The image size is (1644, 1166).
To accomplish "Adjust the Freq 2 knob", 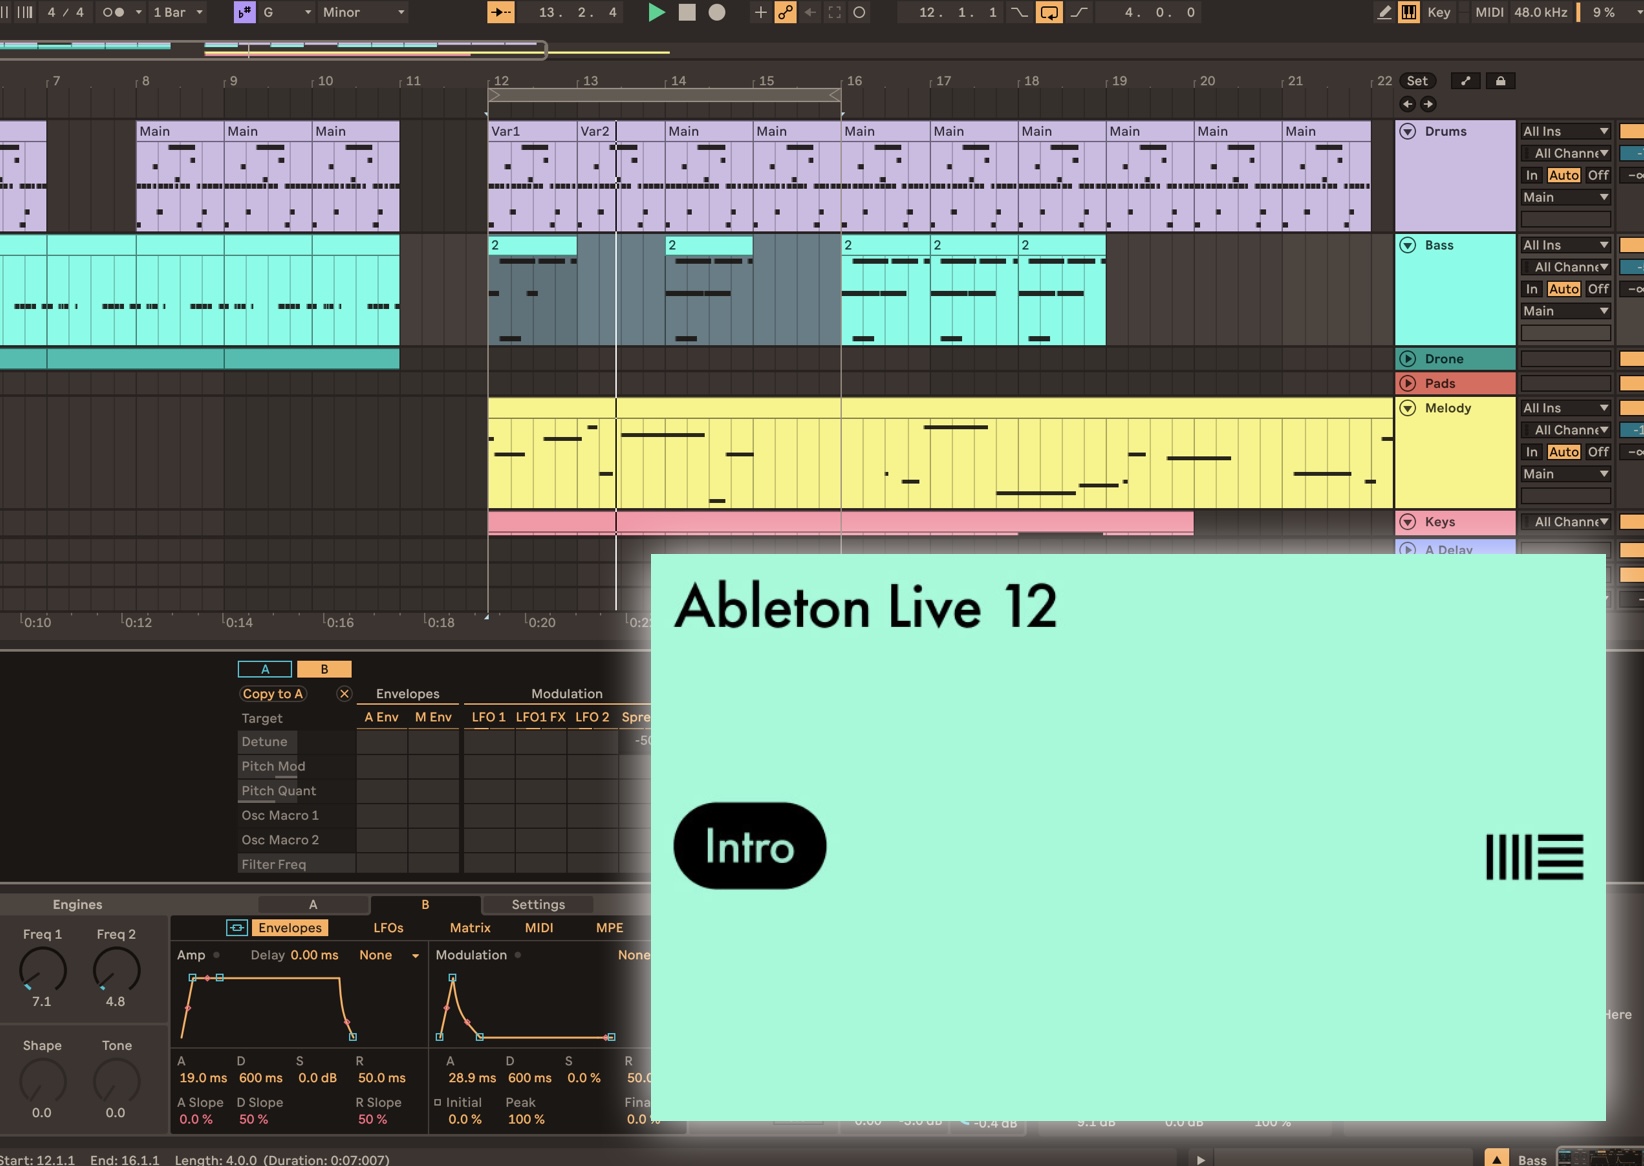I will [116, 969].
